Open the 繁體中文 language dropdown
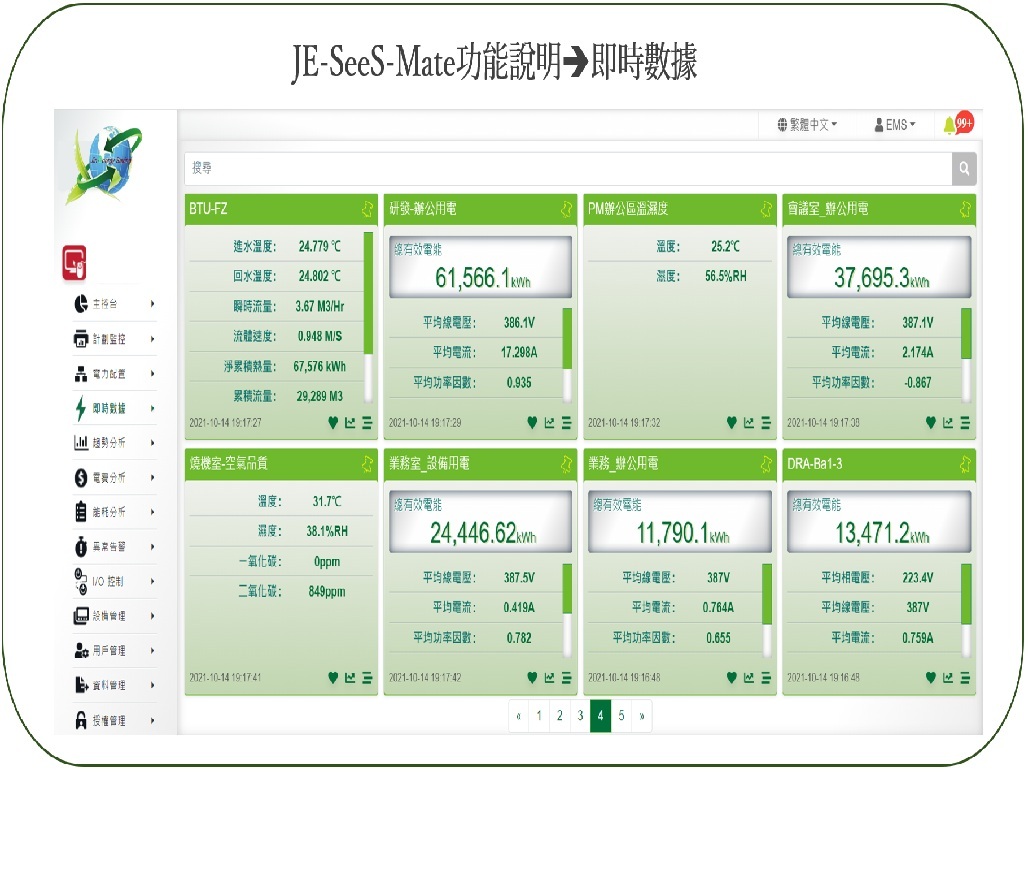This screenshot has height=884, width=1029. pos(807,125)
